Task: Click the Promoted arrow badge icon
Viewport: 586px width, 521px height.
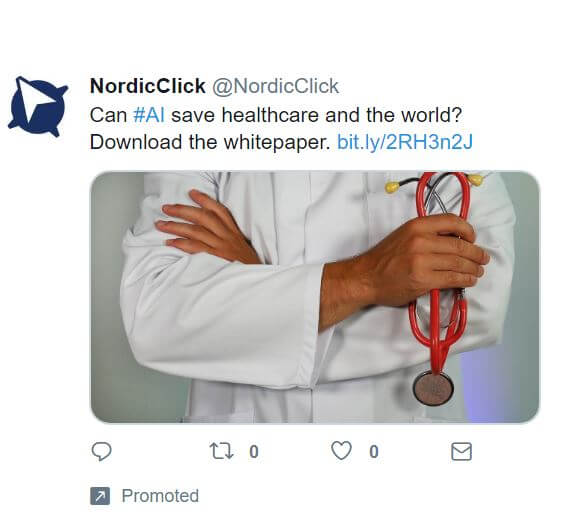Action: [100, 496]
